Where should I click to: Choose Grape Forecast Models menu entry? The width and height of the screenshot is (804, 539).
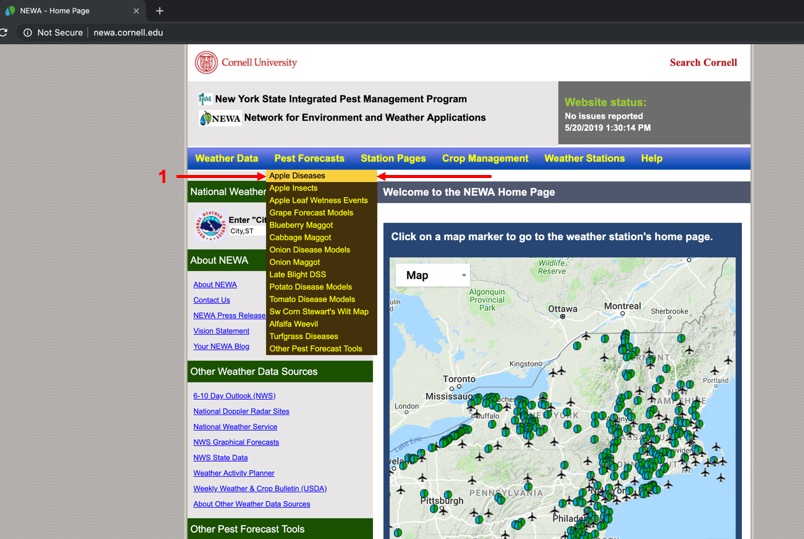pos(311,213)
